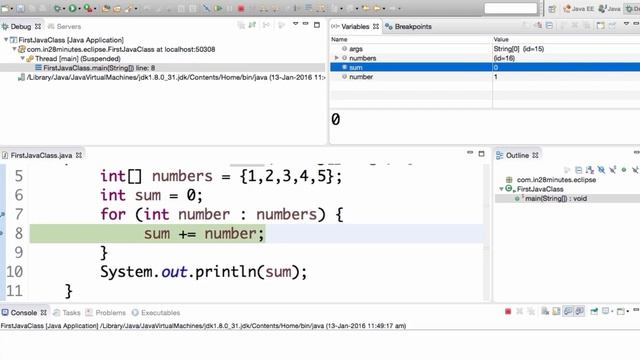Select the args variable row
The image size is (640, 360).
point(484,49)
